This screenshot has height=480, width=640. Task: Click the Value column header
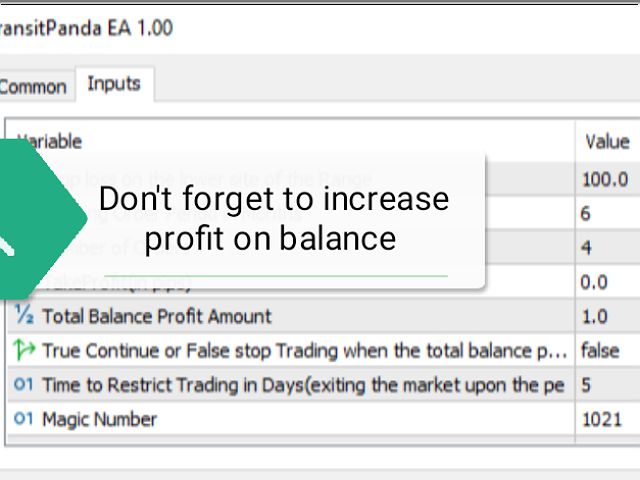(x=608, y=141)
